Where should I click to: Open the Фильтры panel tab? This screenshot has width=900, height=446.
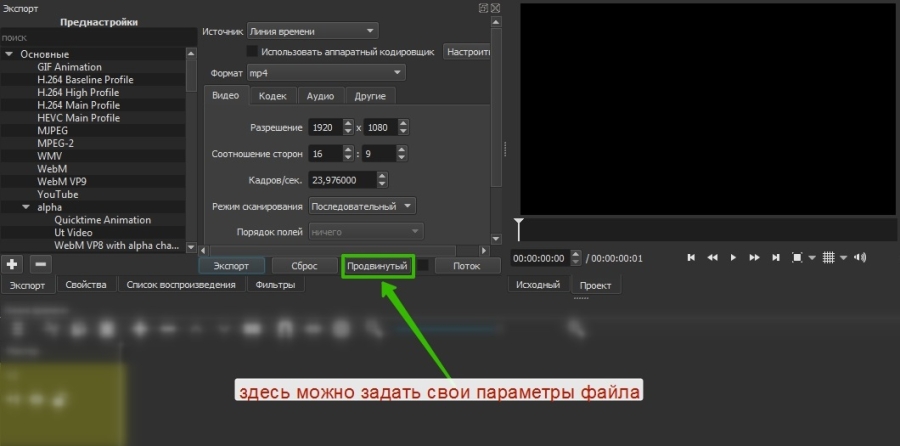pos(274,285)
